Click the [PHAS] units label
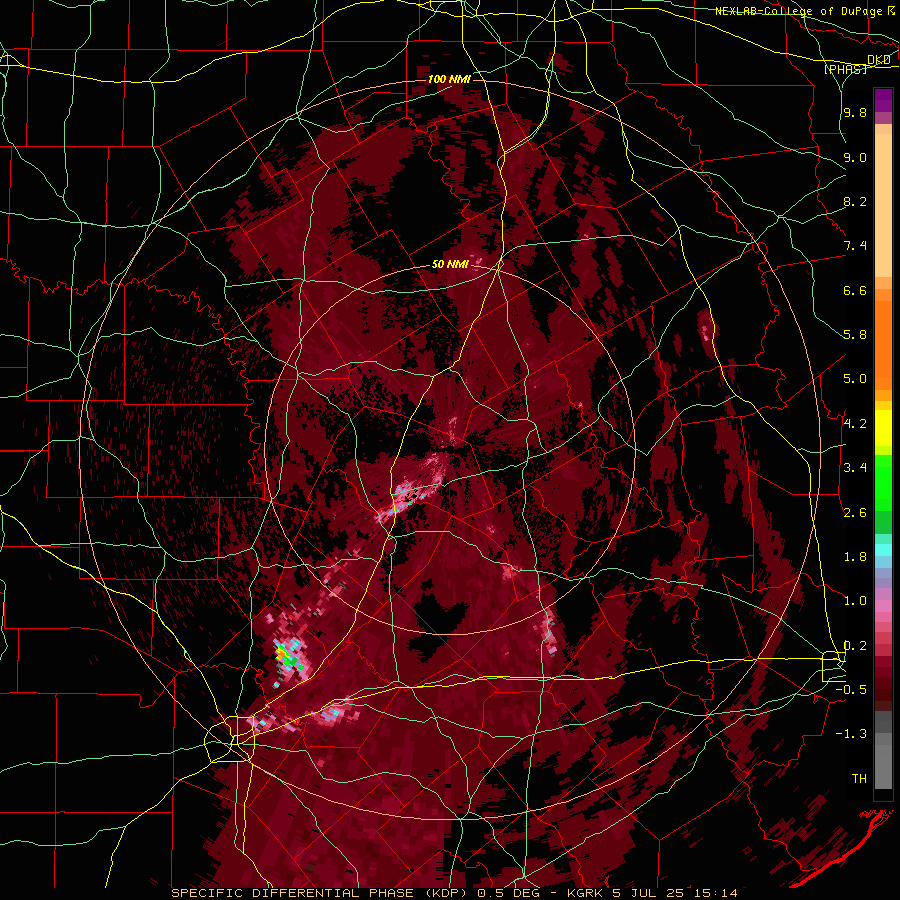900x900 pixels. tap(846, 70)
